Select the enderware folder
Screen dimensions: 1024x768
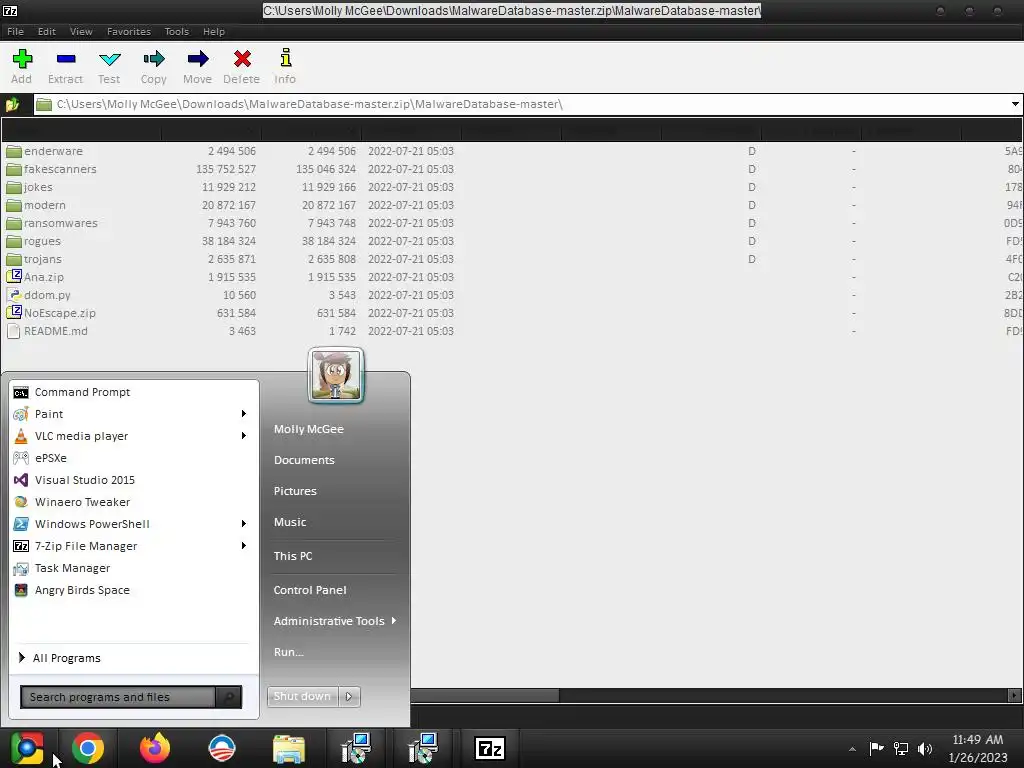(x=44, y=151)
